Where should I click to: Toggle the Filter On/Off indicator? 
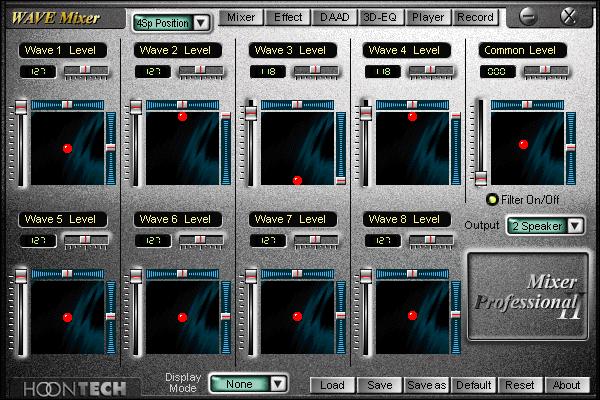492,199
